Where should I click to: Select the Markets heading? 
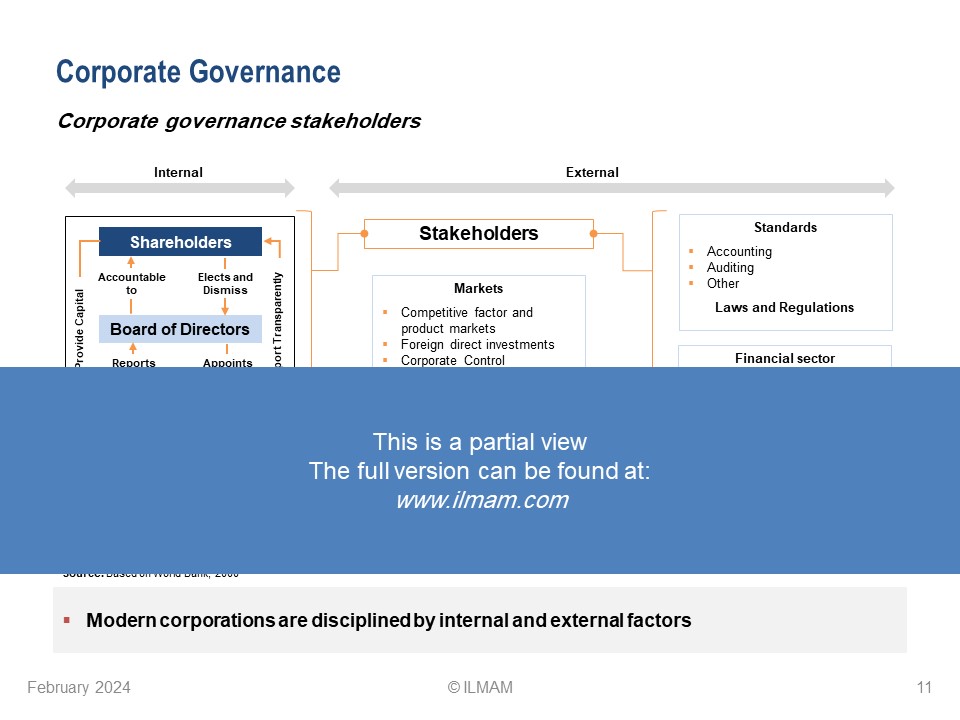pos(478,289)
